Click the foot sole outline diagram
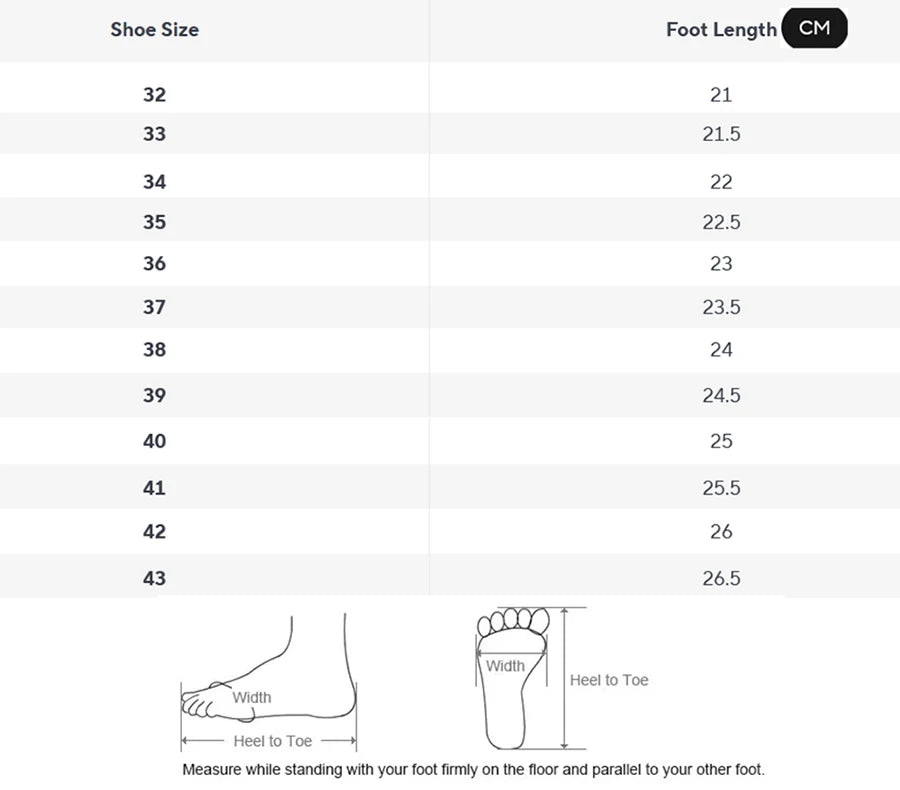The image size is (900, 790). (x=513, y=679)
